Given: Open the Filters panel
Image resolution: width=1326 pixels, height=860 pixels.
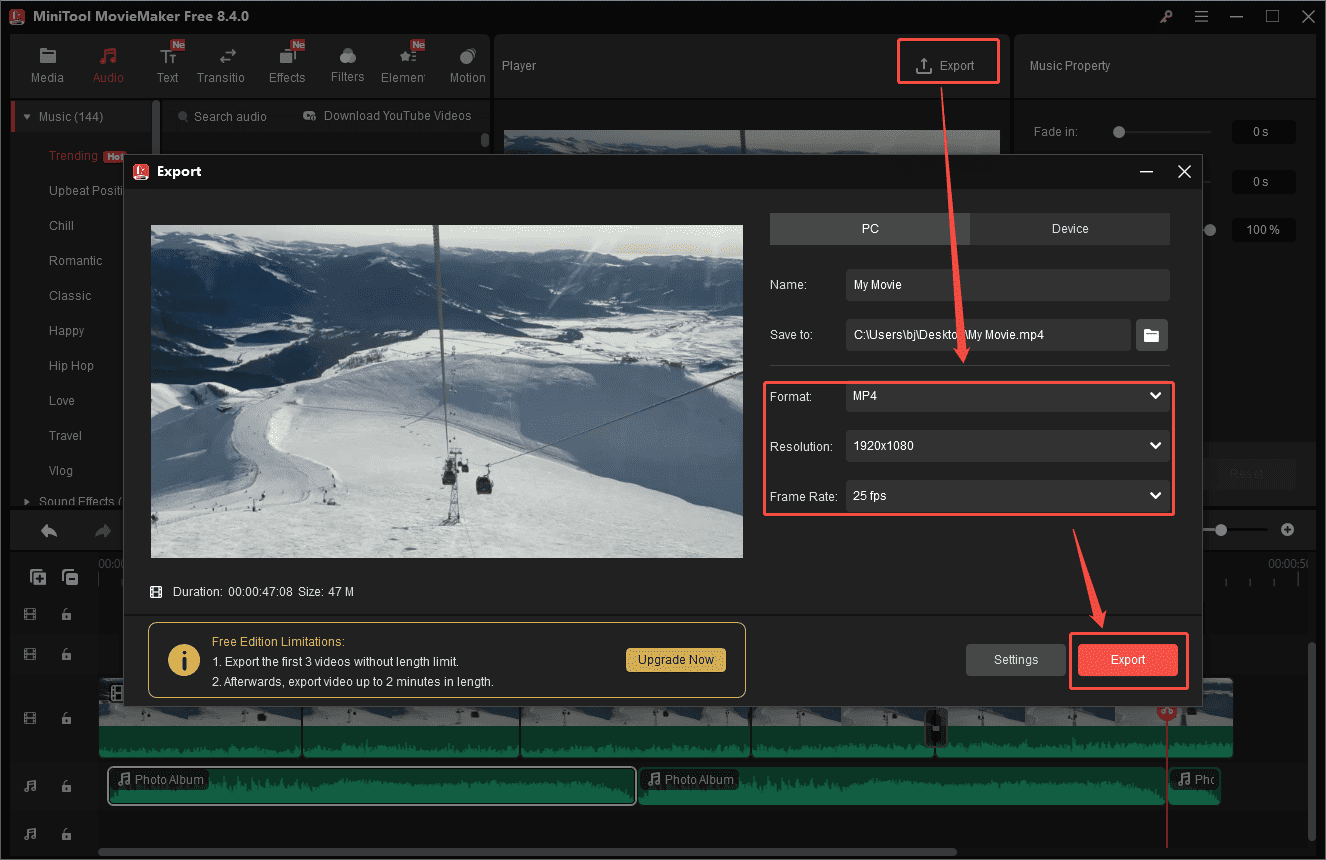Looking at the screenshot, I should (x=347, y=63).
